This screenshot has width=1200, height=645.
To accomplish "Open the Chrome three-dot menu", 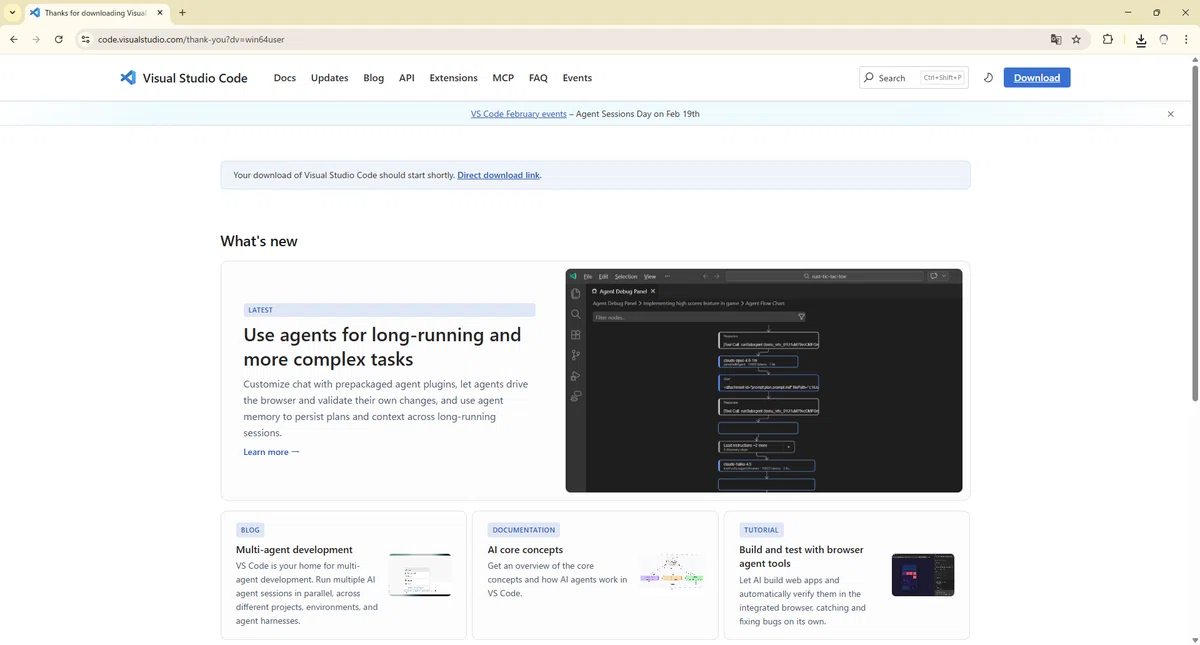I will point(1186,40).
